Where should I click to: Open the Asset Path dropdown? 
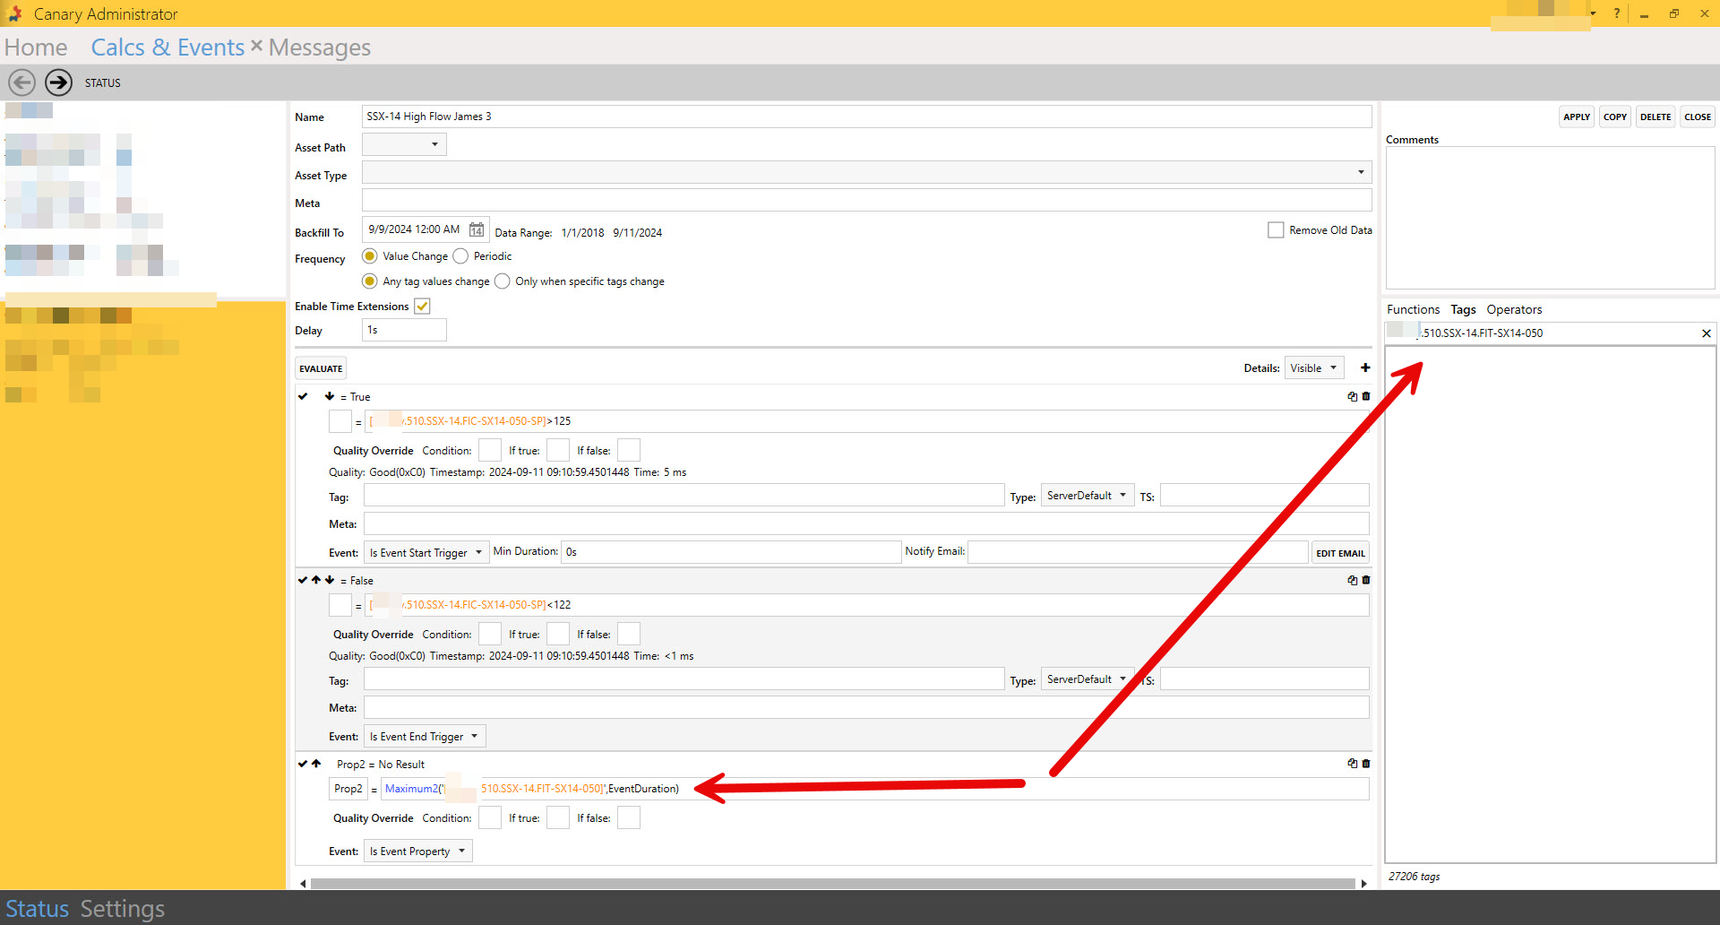click(404, 145)
